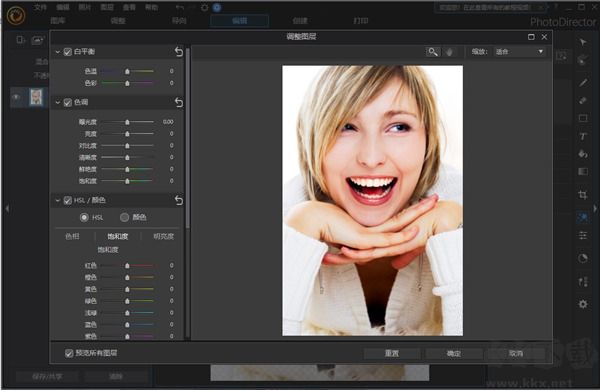Select the arrow pointer tool in right toolbar
This screenshot has height=390, width=600.
(583, 42)
